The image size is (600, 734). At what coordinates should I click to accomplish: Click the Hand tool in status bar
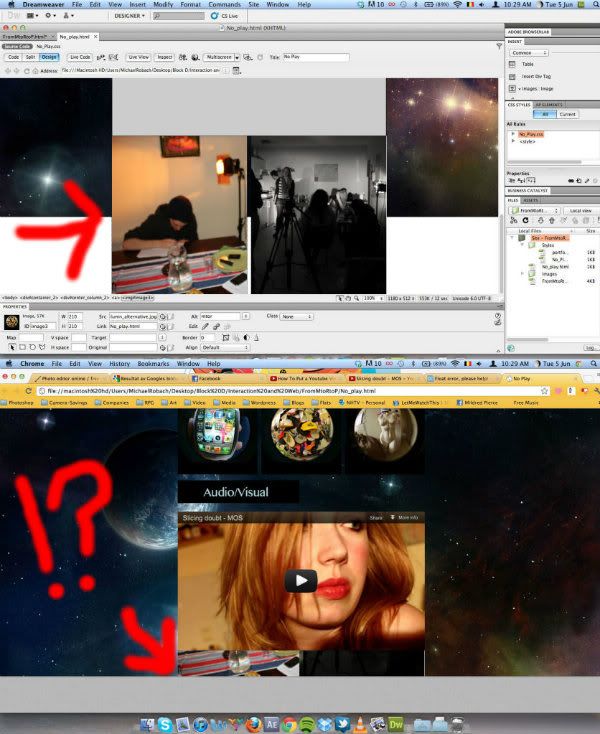(x=348, y=298)
